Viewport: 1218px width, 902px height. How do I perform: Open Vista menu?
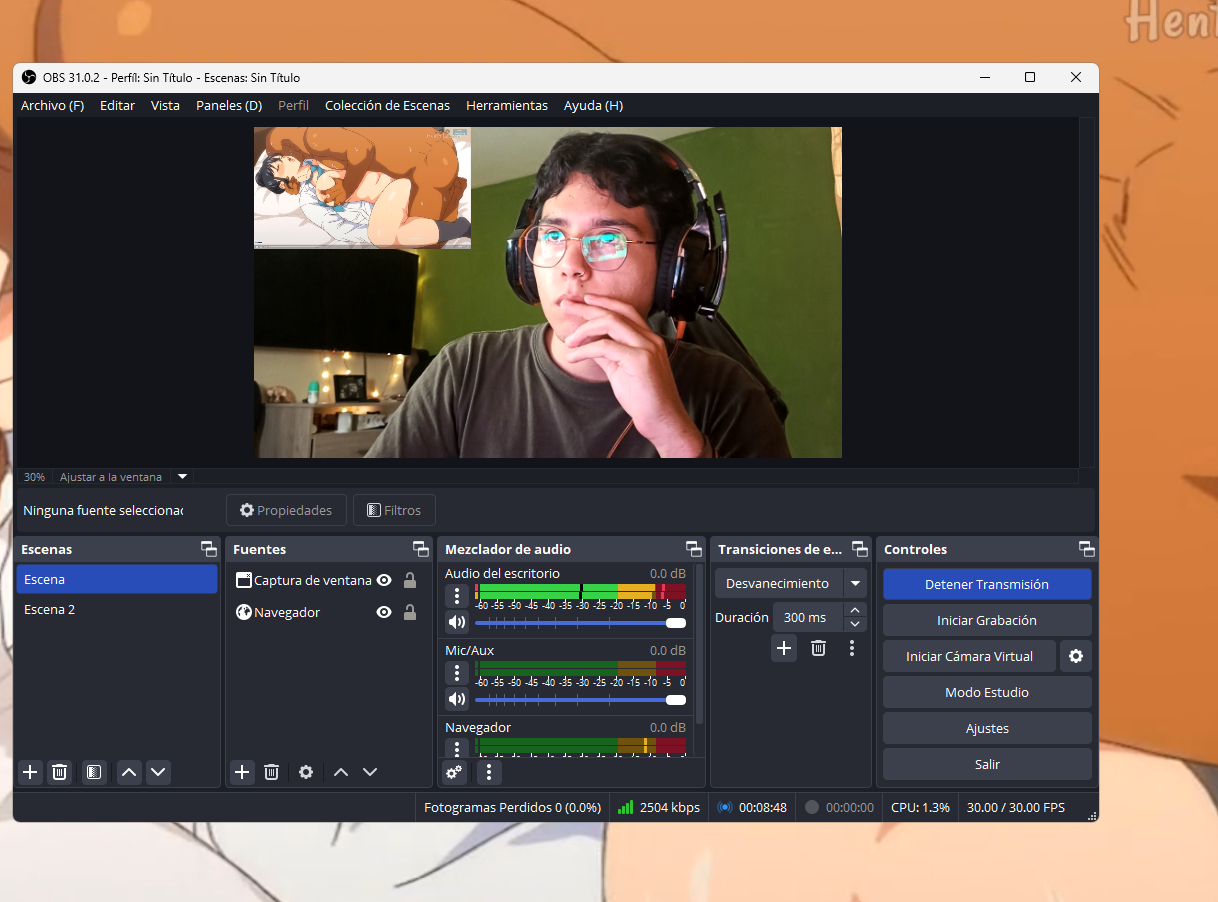click(165, 105)
